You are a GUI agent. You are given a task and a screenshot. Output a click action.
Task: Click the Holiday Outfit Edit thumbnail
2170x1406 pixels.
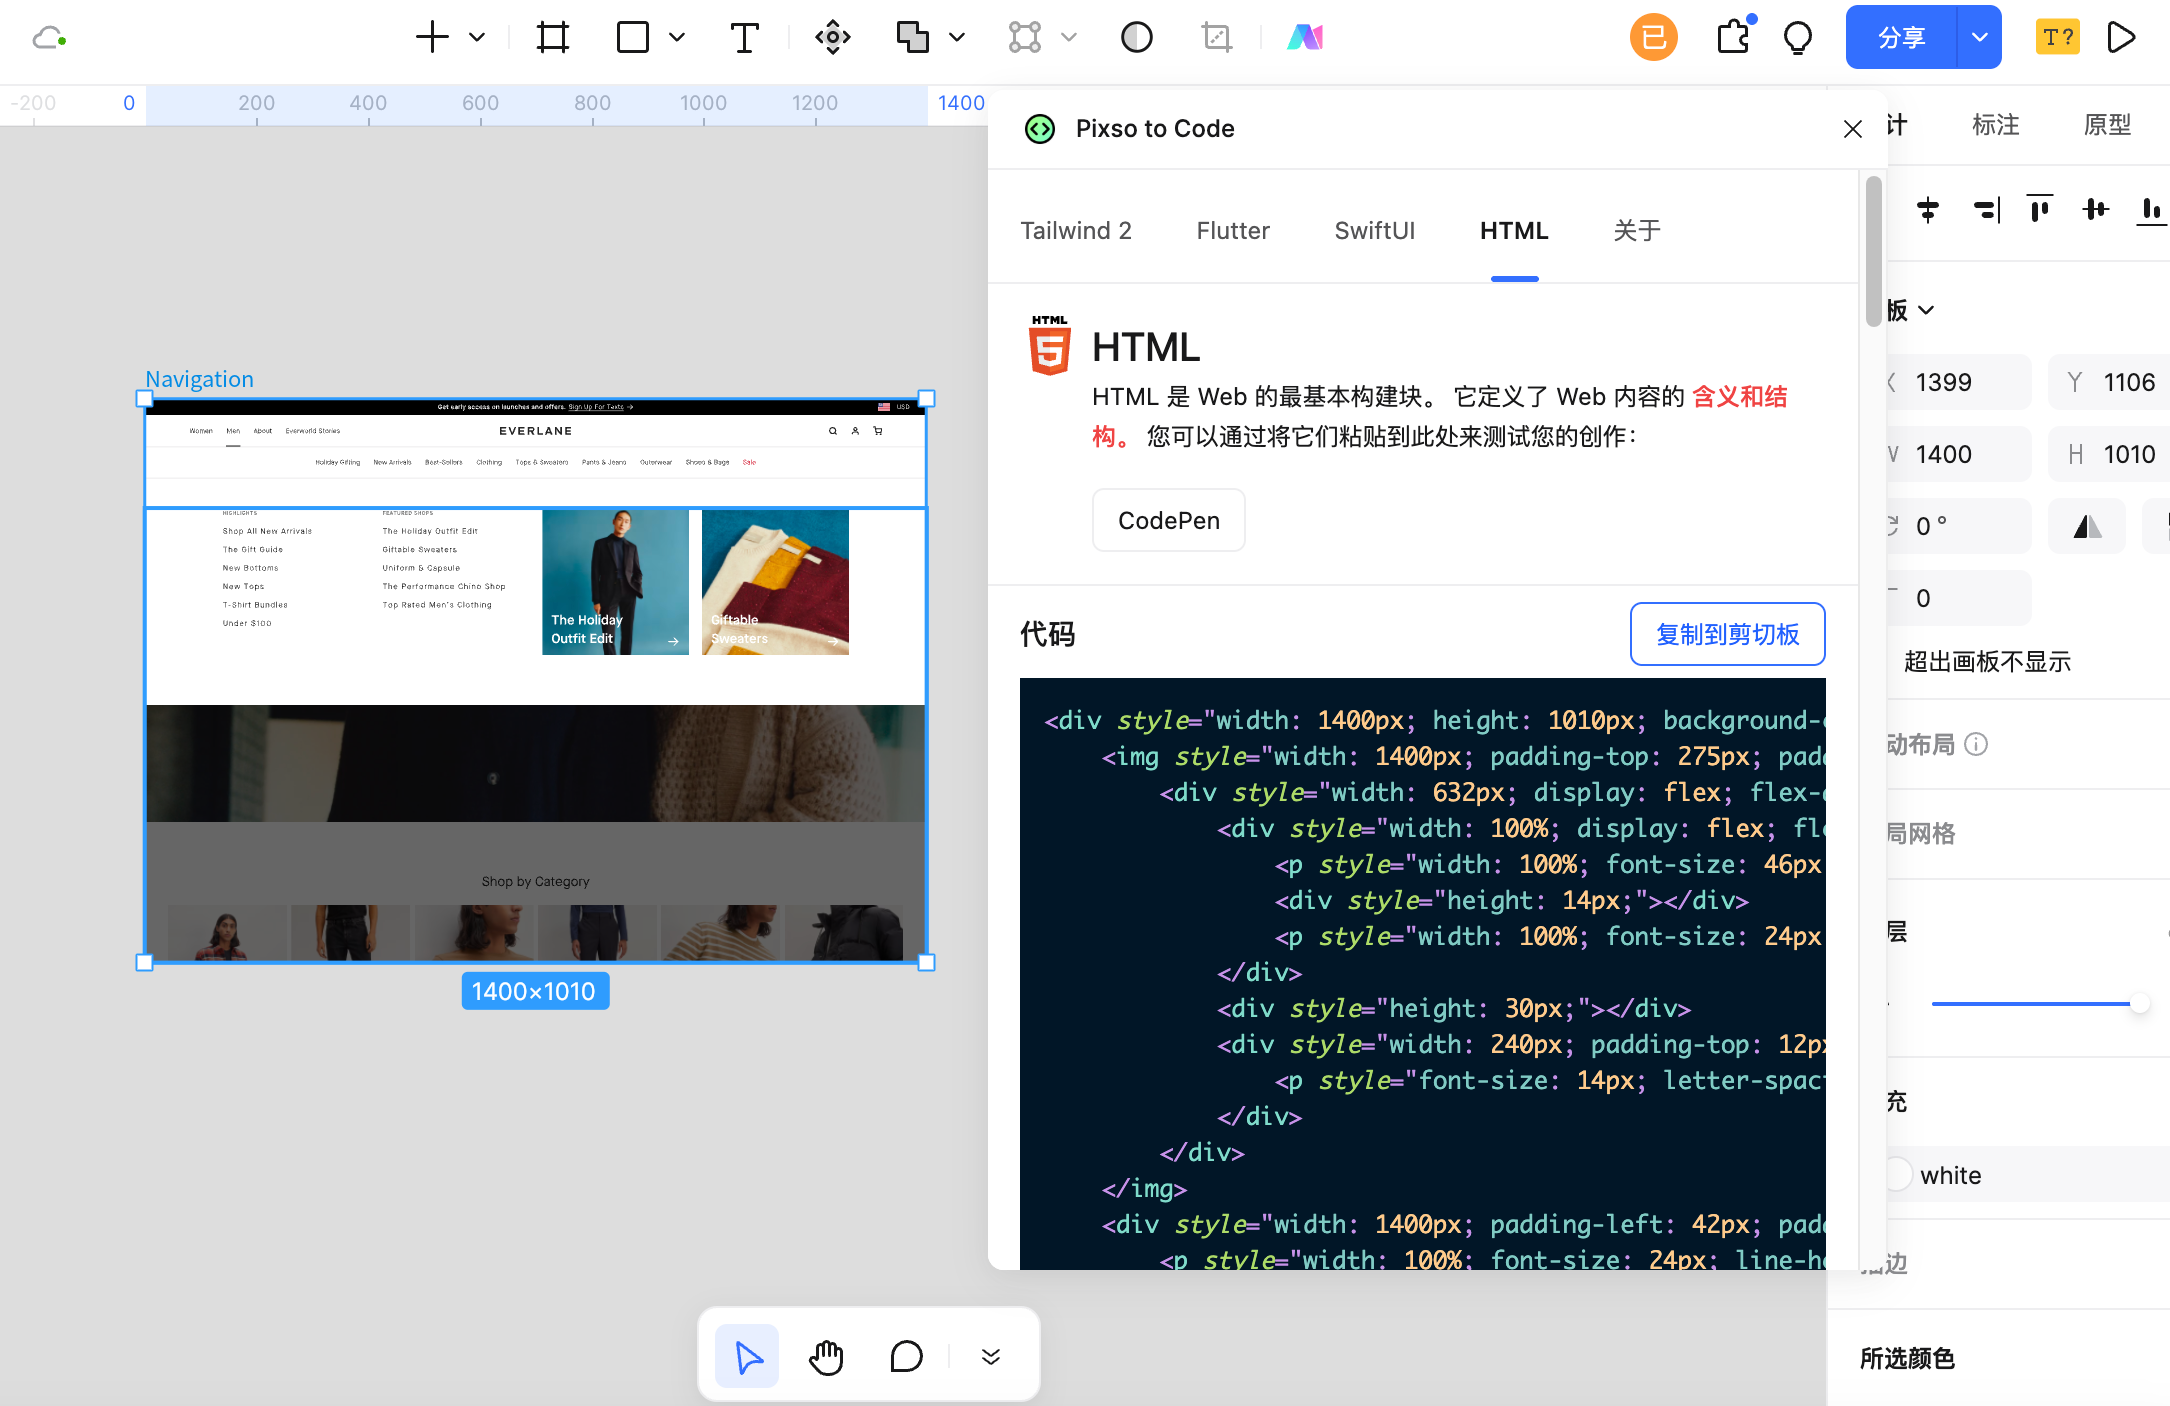pos(615,582)
